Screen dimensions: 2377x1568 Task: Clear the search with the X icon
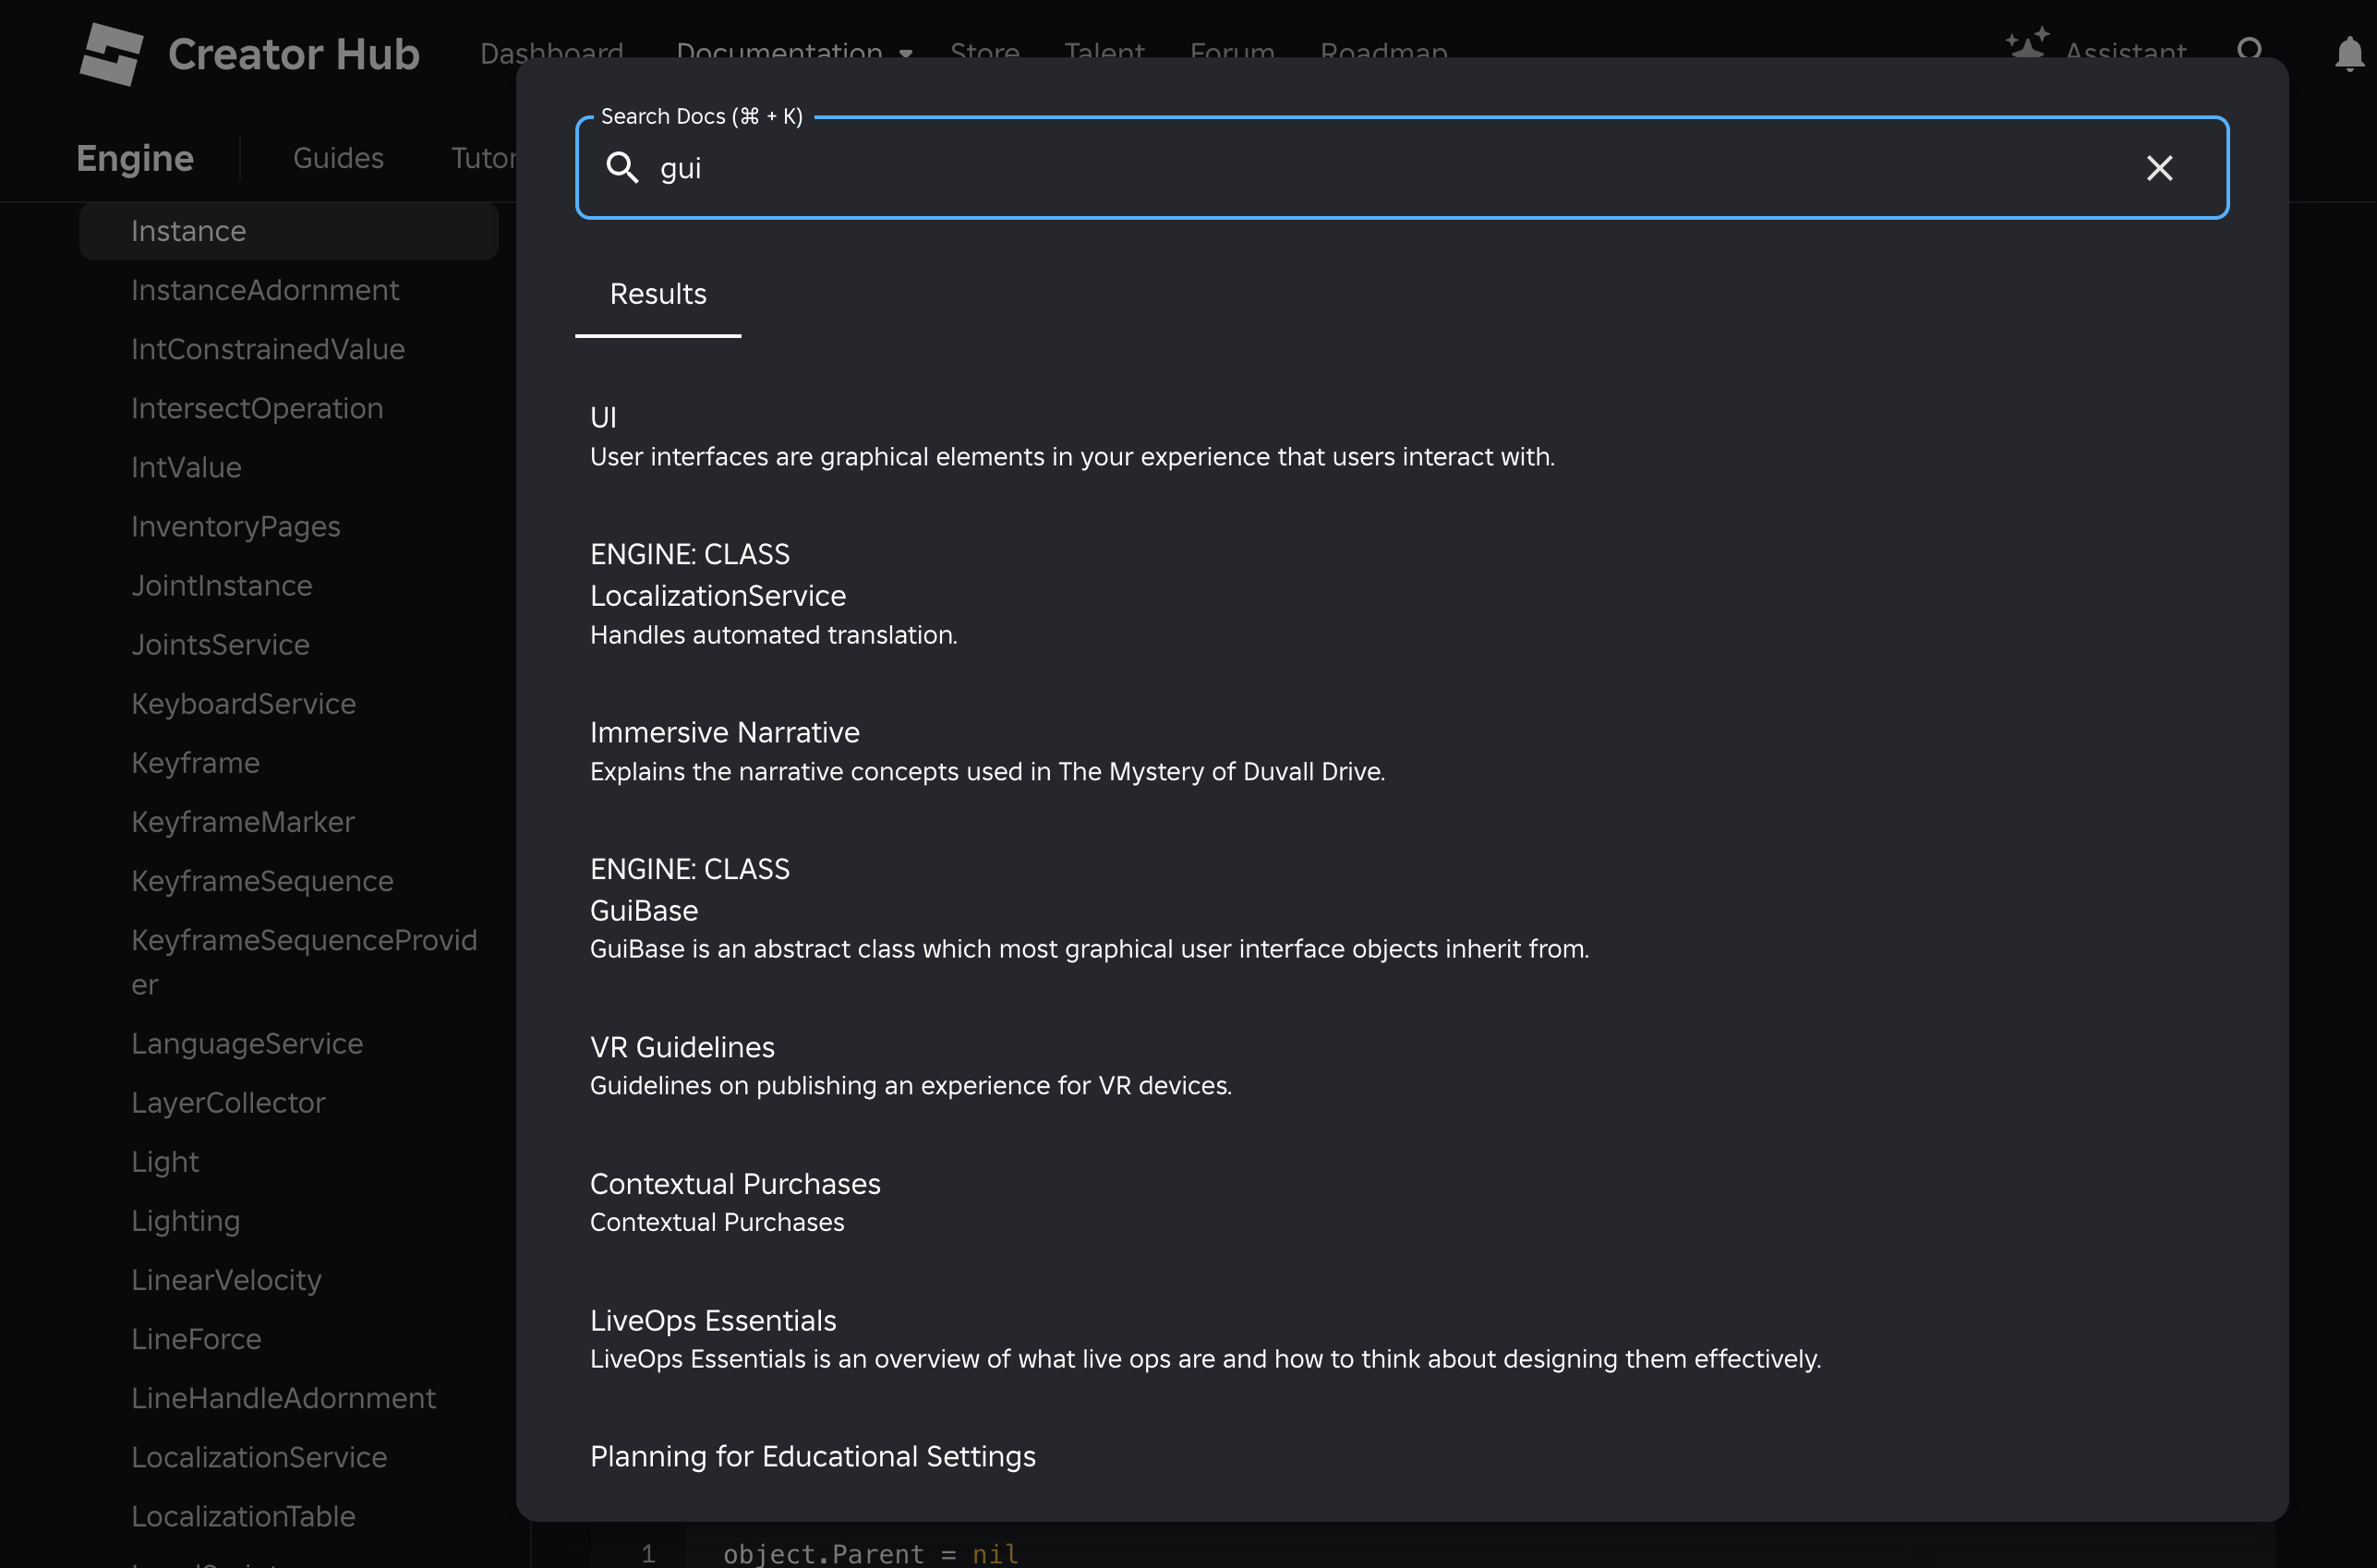(x=2159, y=168)
